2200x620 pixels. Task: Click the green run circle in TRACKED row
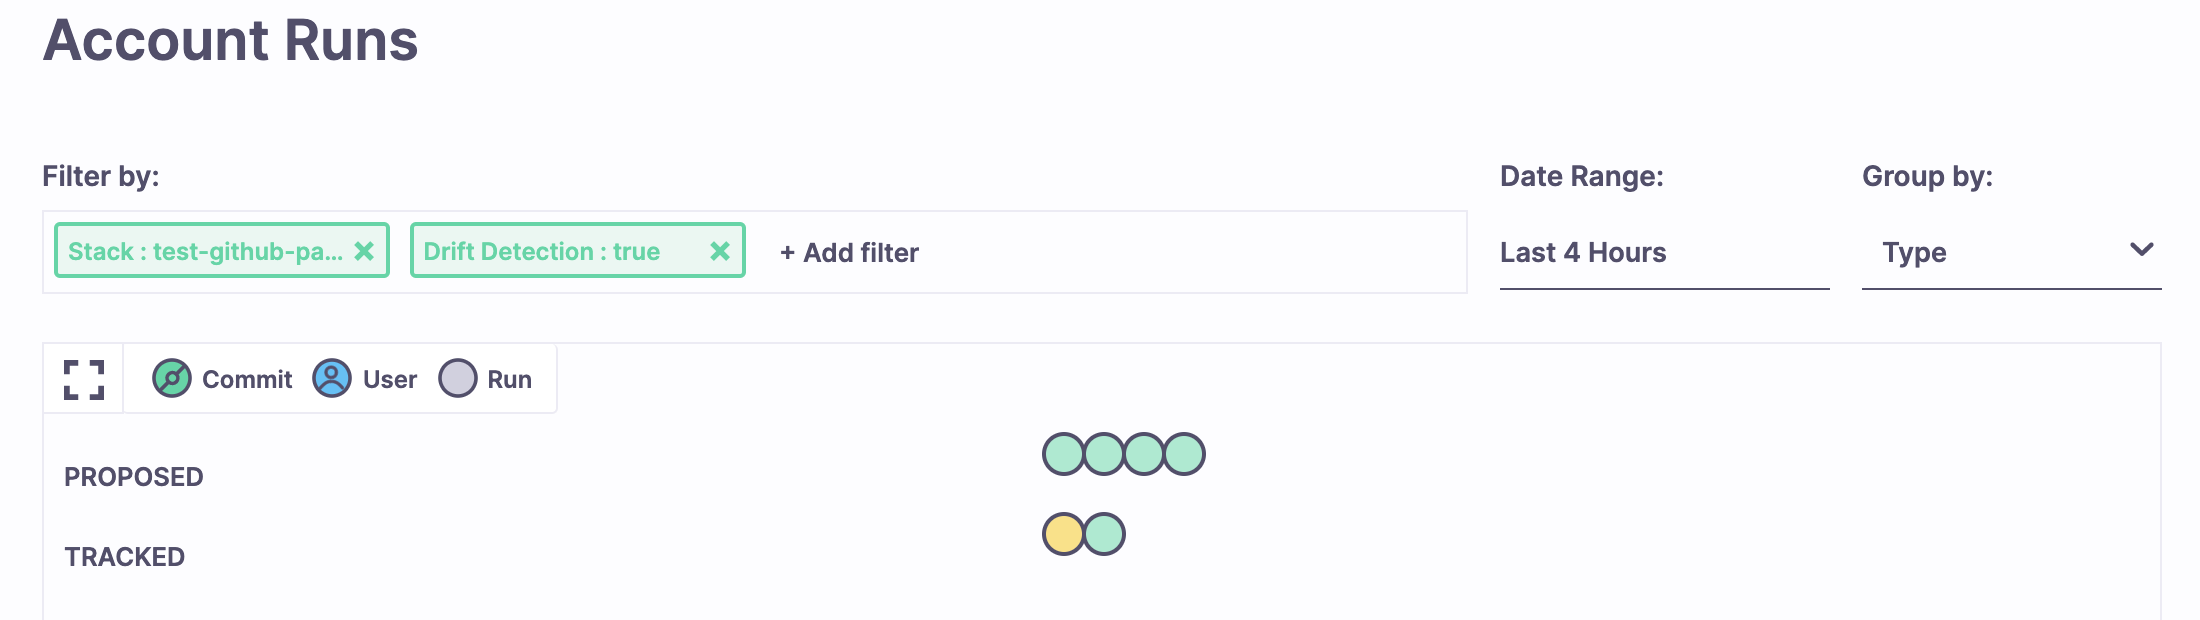1103,534
